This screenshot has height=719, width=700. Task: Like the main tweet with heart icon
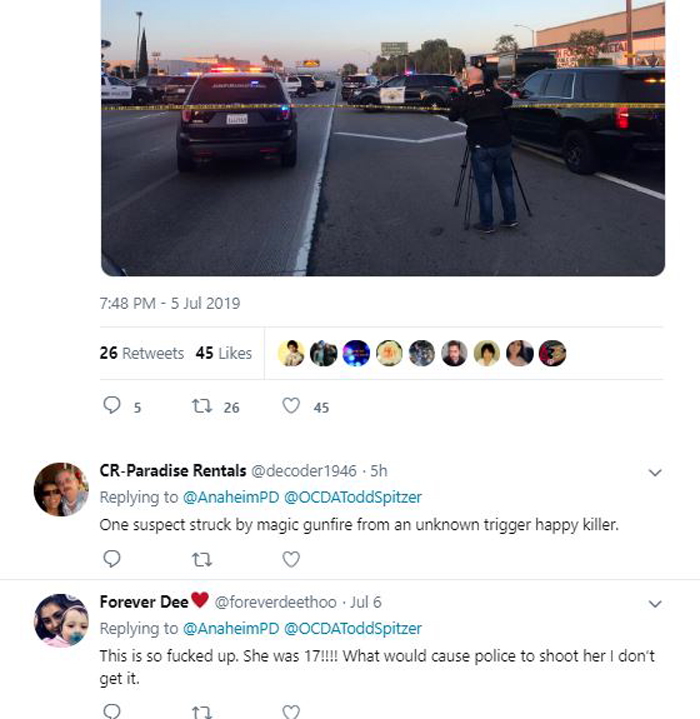[x=291, y=406]
